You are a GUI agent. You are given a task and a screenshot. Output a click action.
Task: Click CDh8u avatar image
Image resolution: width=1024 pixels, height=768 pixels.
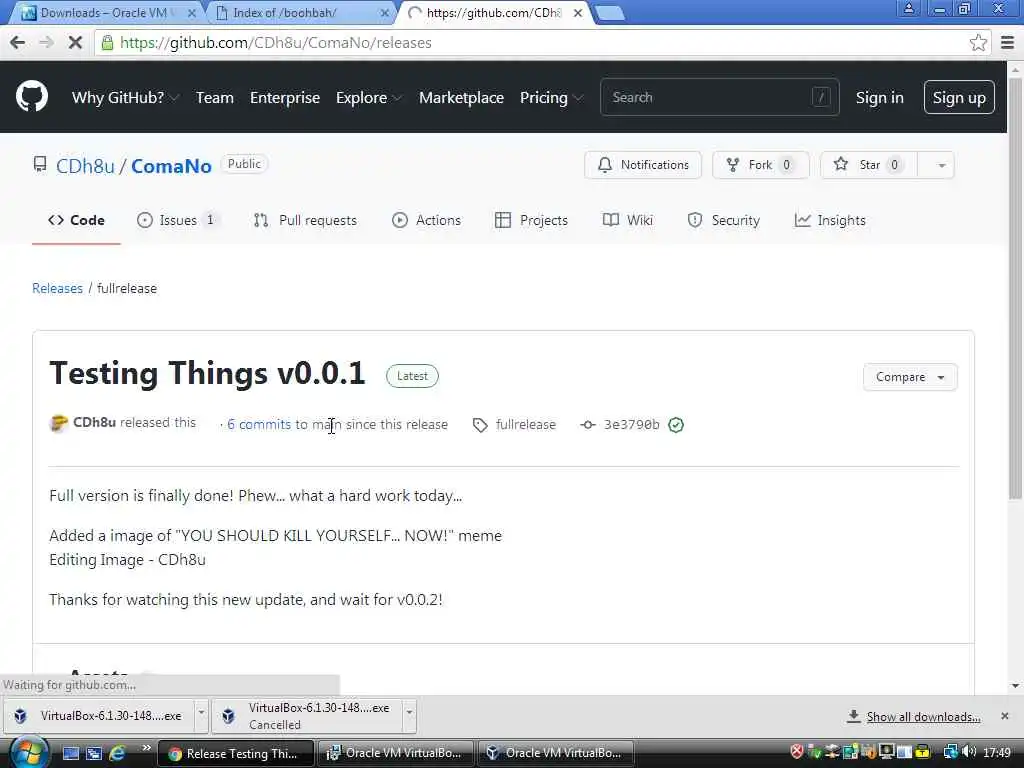[58, 423]
